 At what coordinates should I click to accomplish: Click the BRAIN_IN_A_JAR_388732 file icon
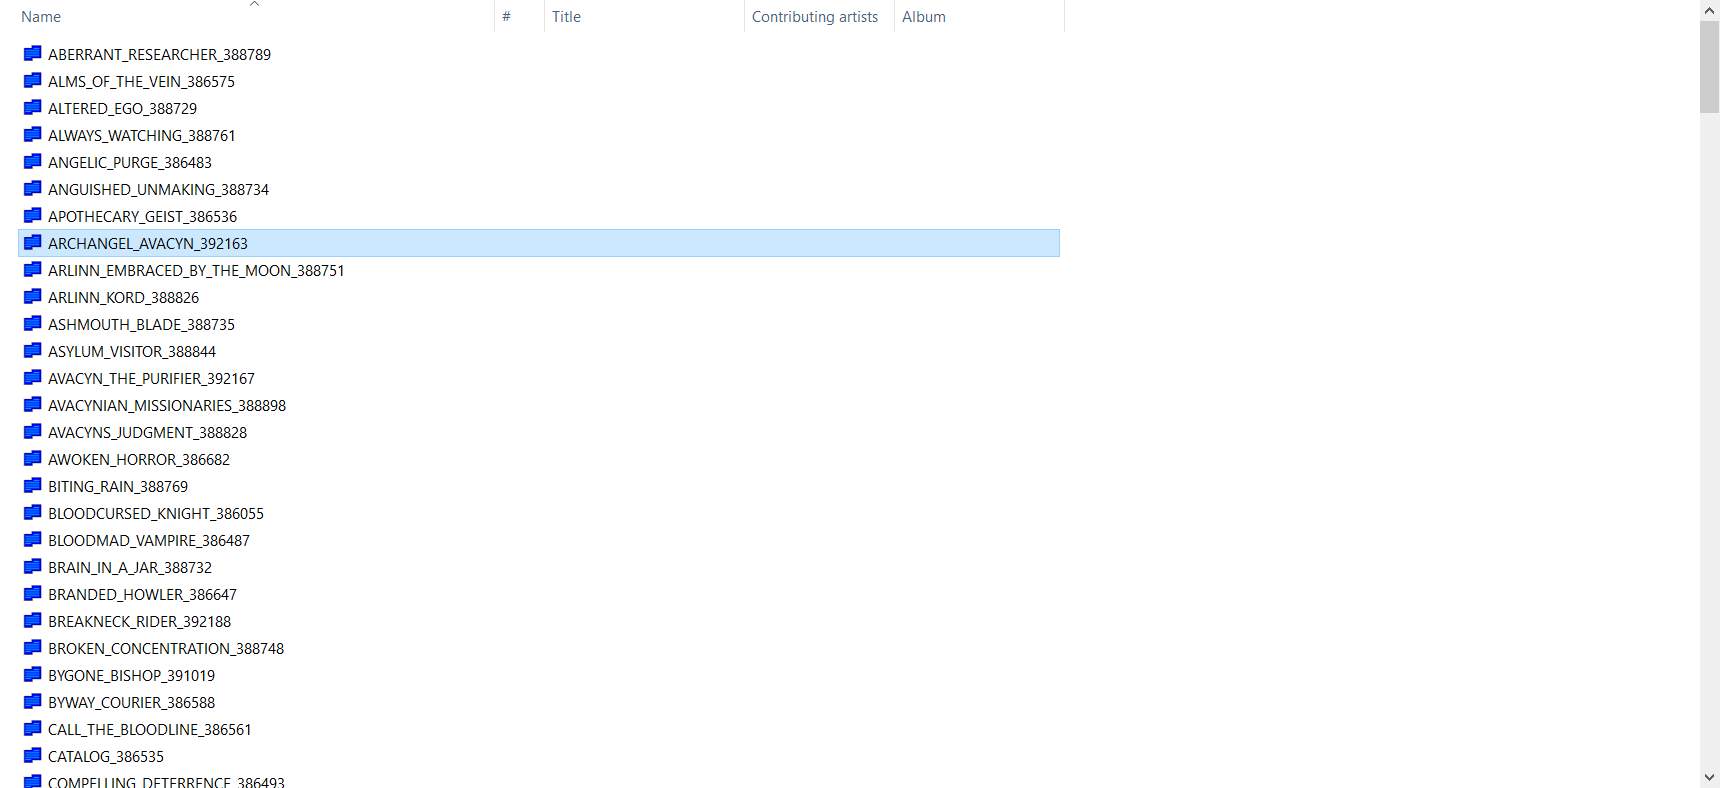coord(32,567)
